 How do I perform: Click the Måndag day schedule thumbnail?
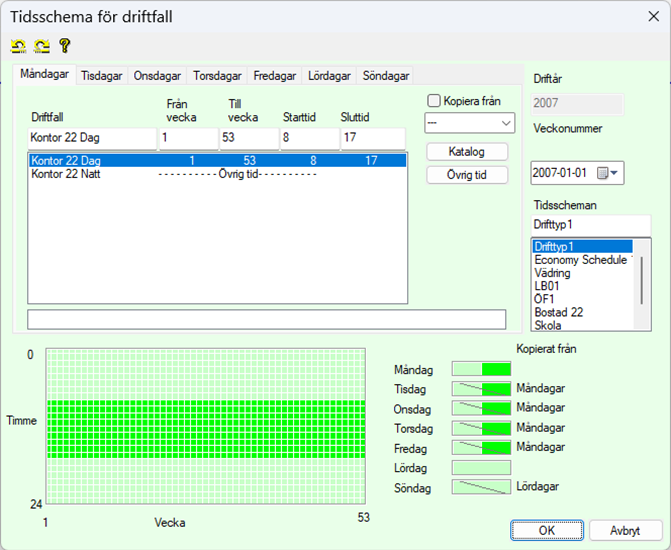481,369
